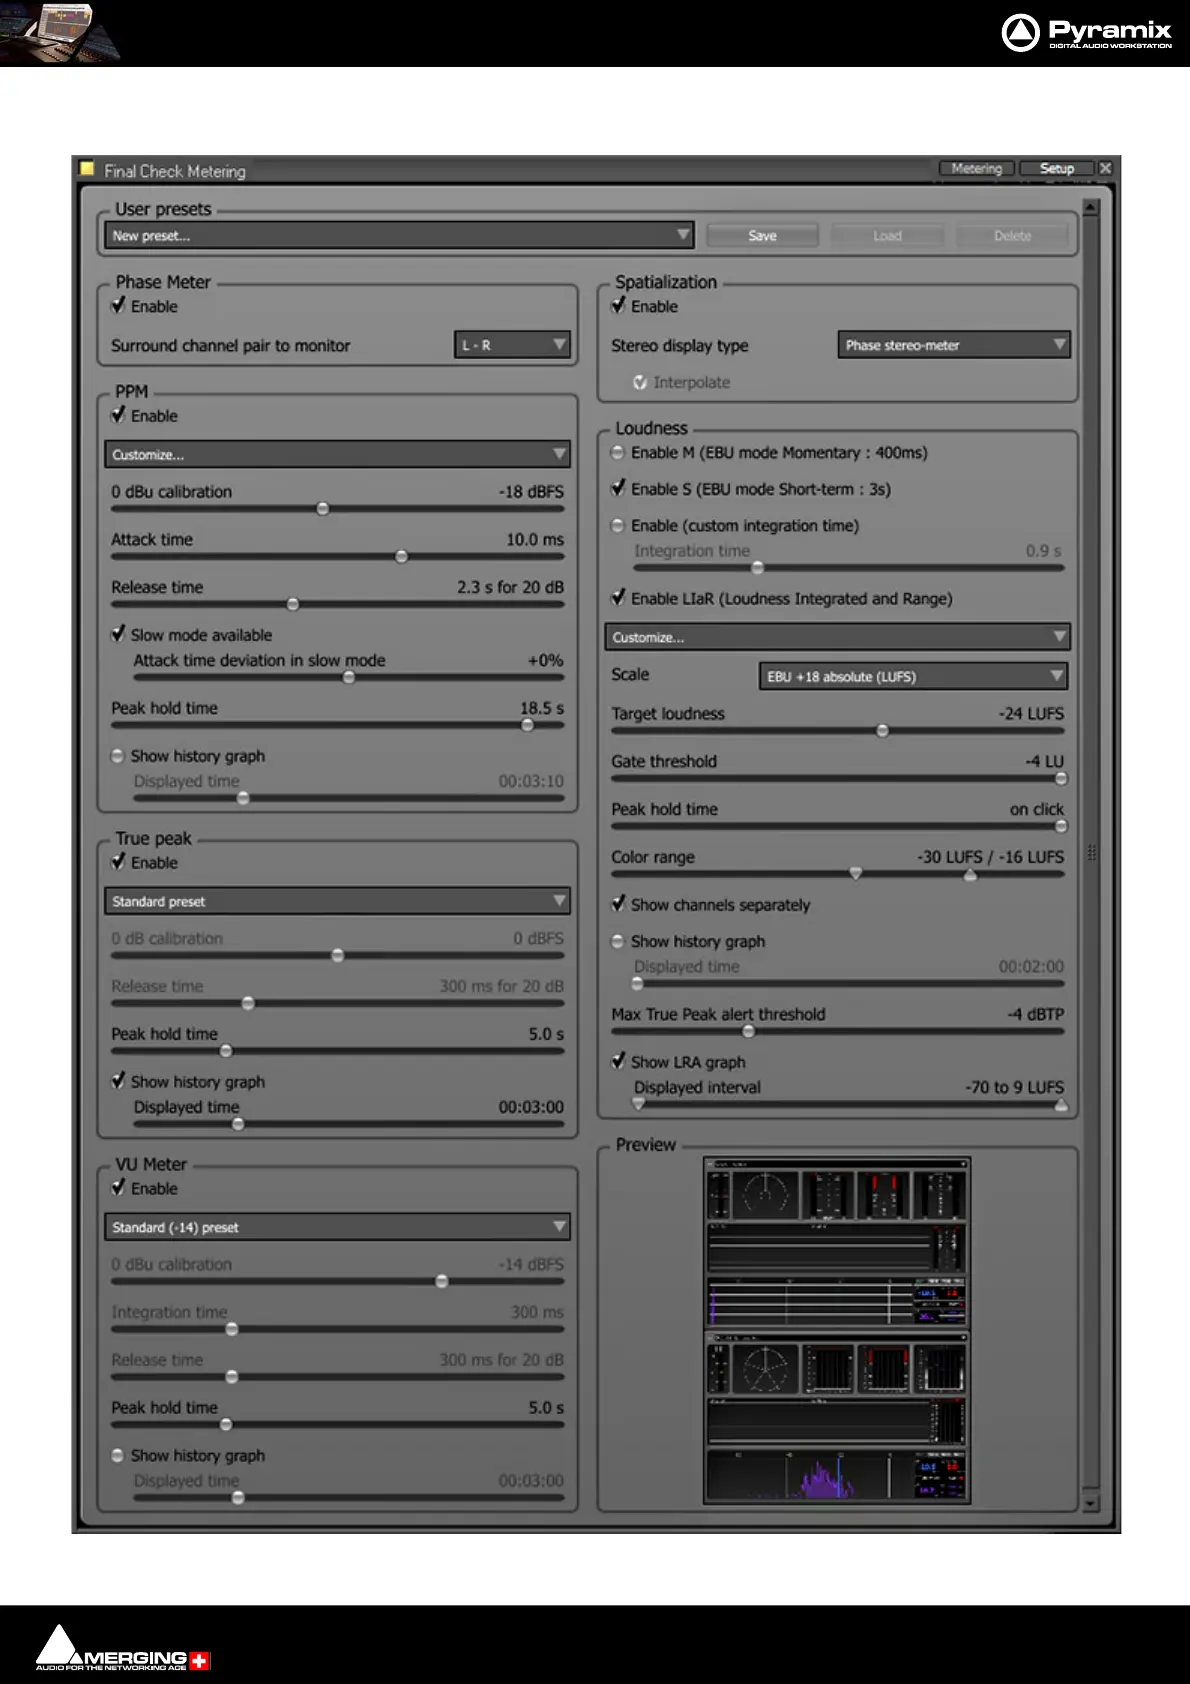Viewport: 1190px width, 1684px height.
Task: Open VU Meter Standard (-14) preset dropdown
Action: (337, 1227)
